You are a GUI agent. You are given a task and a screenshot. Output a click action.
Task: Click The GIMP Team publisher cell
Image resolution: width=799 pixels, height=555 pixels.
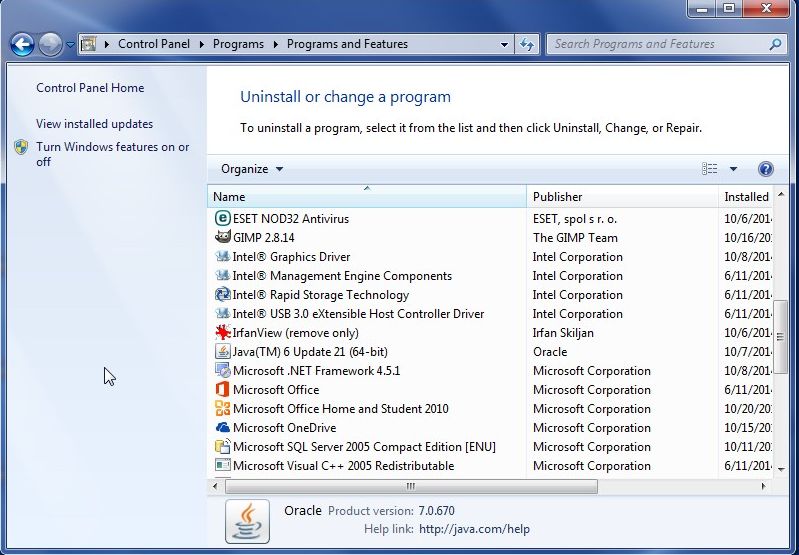(575, 237)
